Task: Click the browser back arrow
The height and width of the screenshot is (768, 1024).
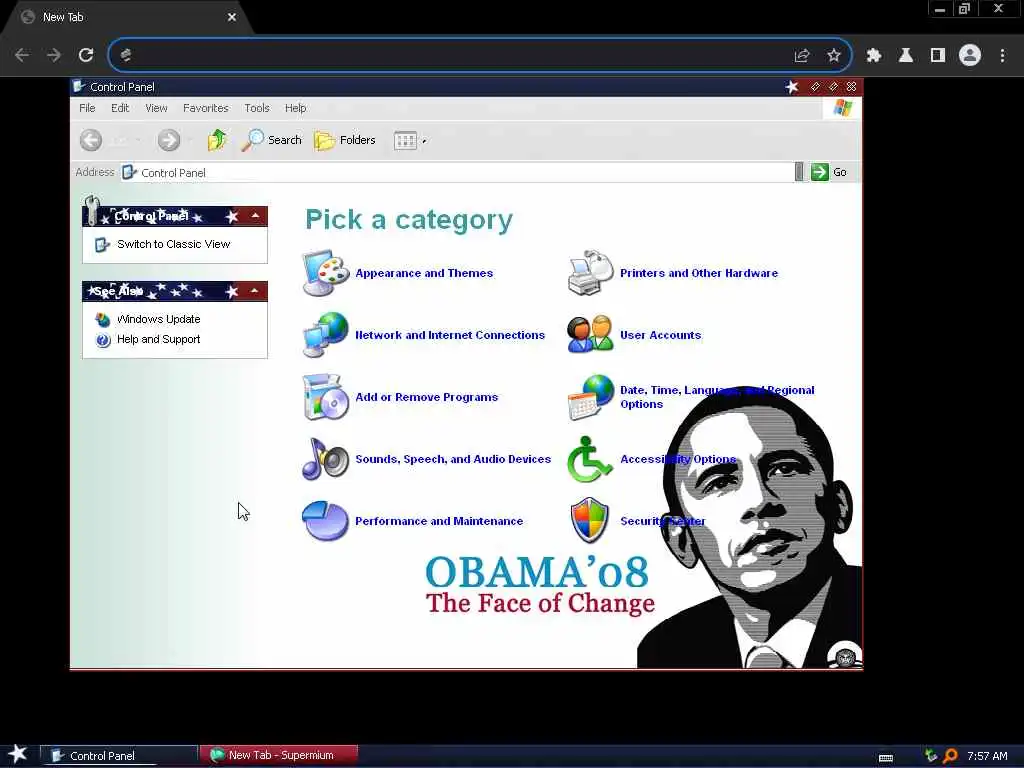Action: point(22,55)
